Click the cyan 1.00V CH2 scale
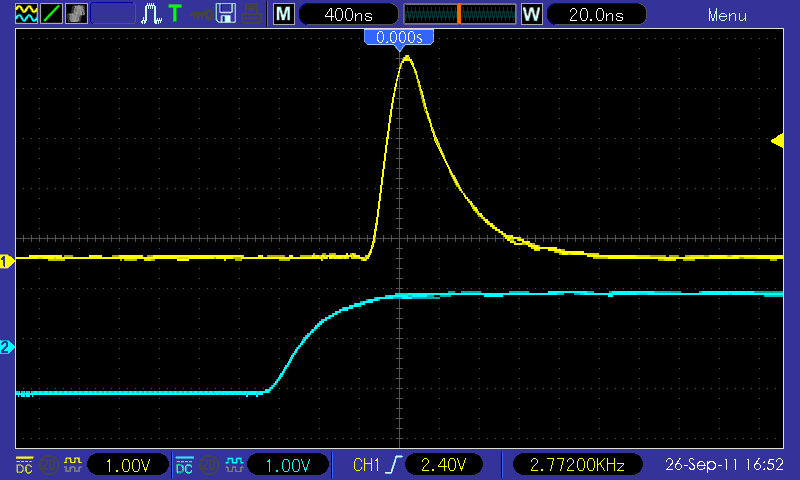The image size is (800, 480). (x=288, y=465)
